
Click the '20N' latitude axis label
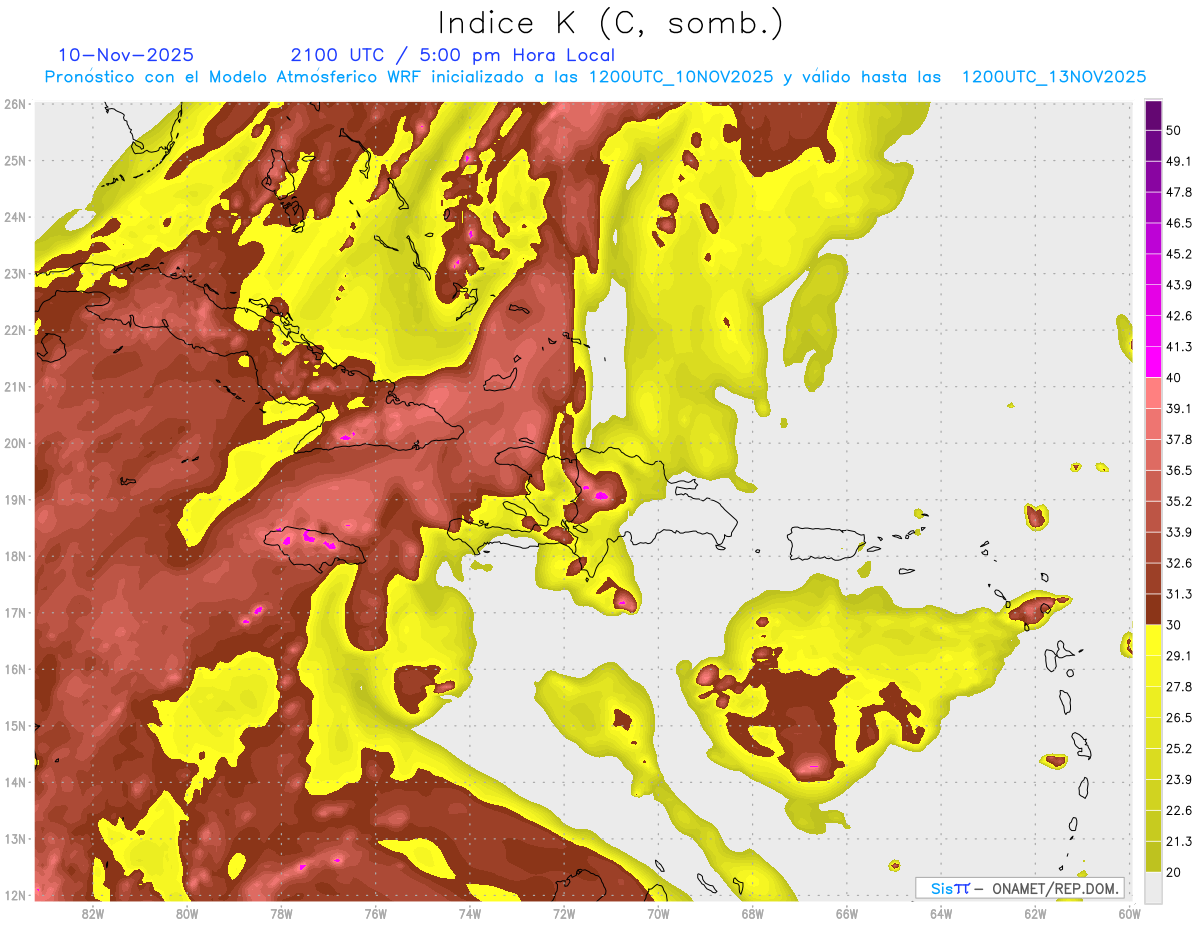point(15,443)
